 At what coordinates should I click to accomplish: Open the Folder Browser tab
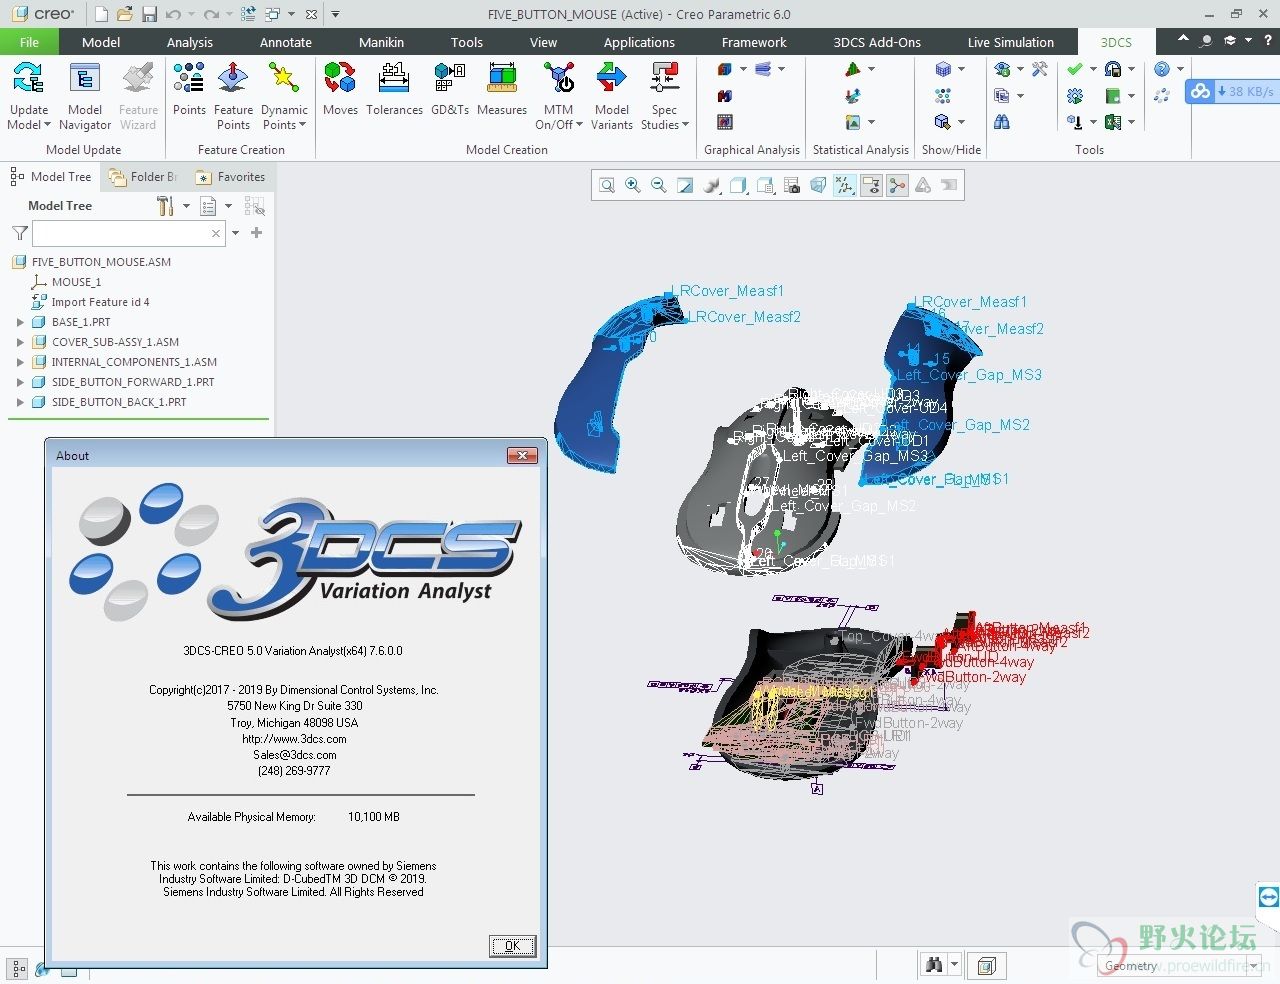click(143, 177)
